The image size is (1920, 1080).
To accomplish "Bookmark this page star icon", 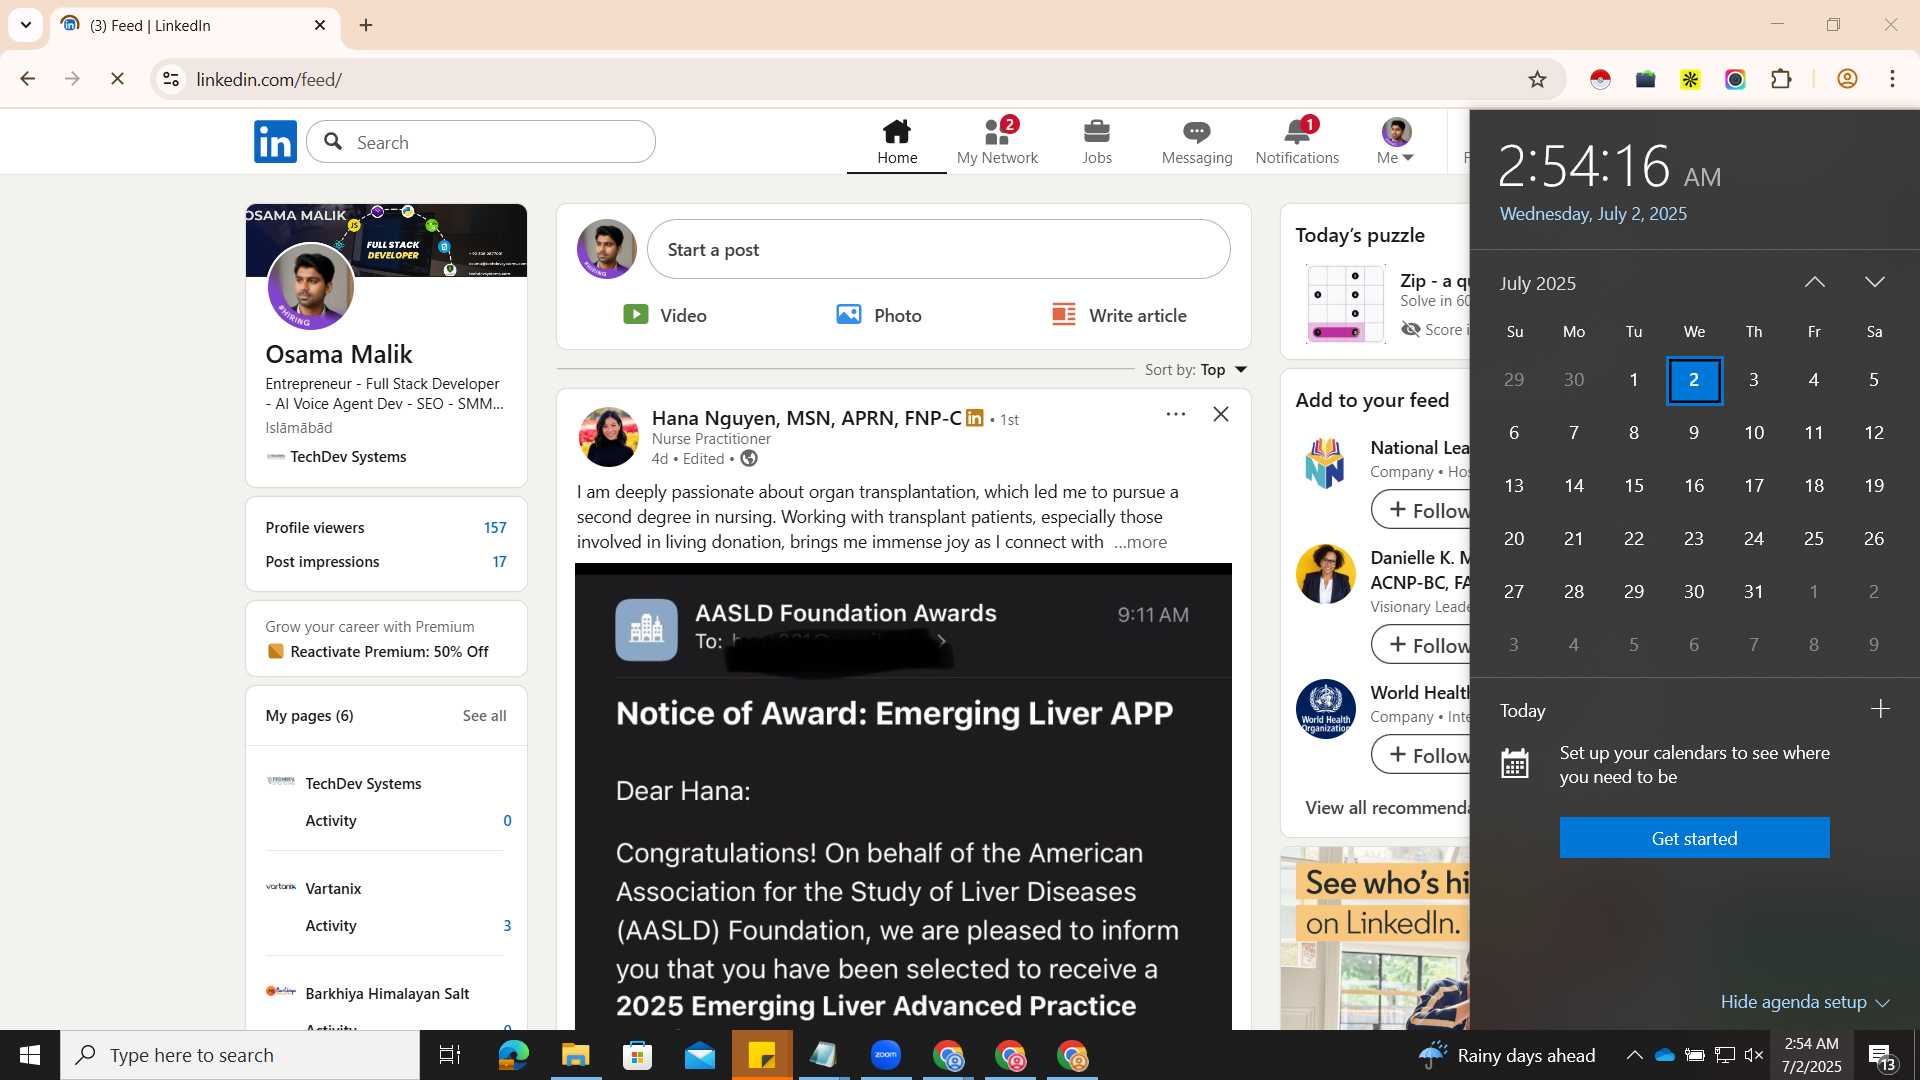I will [1537, 79].
